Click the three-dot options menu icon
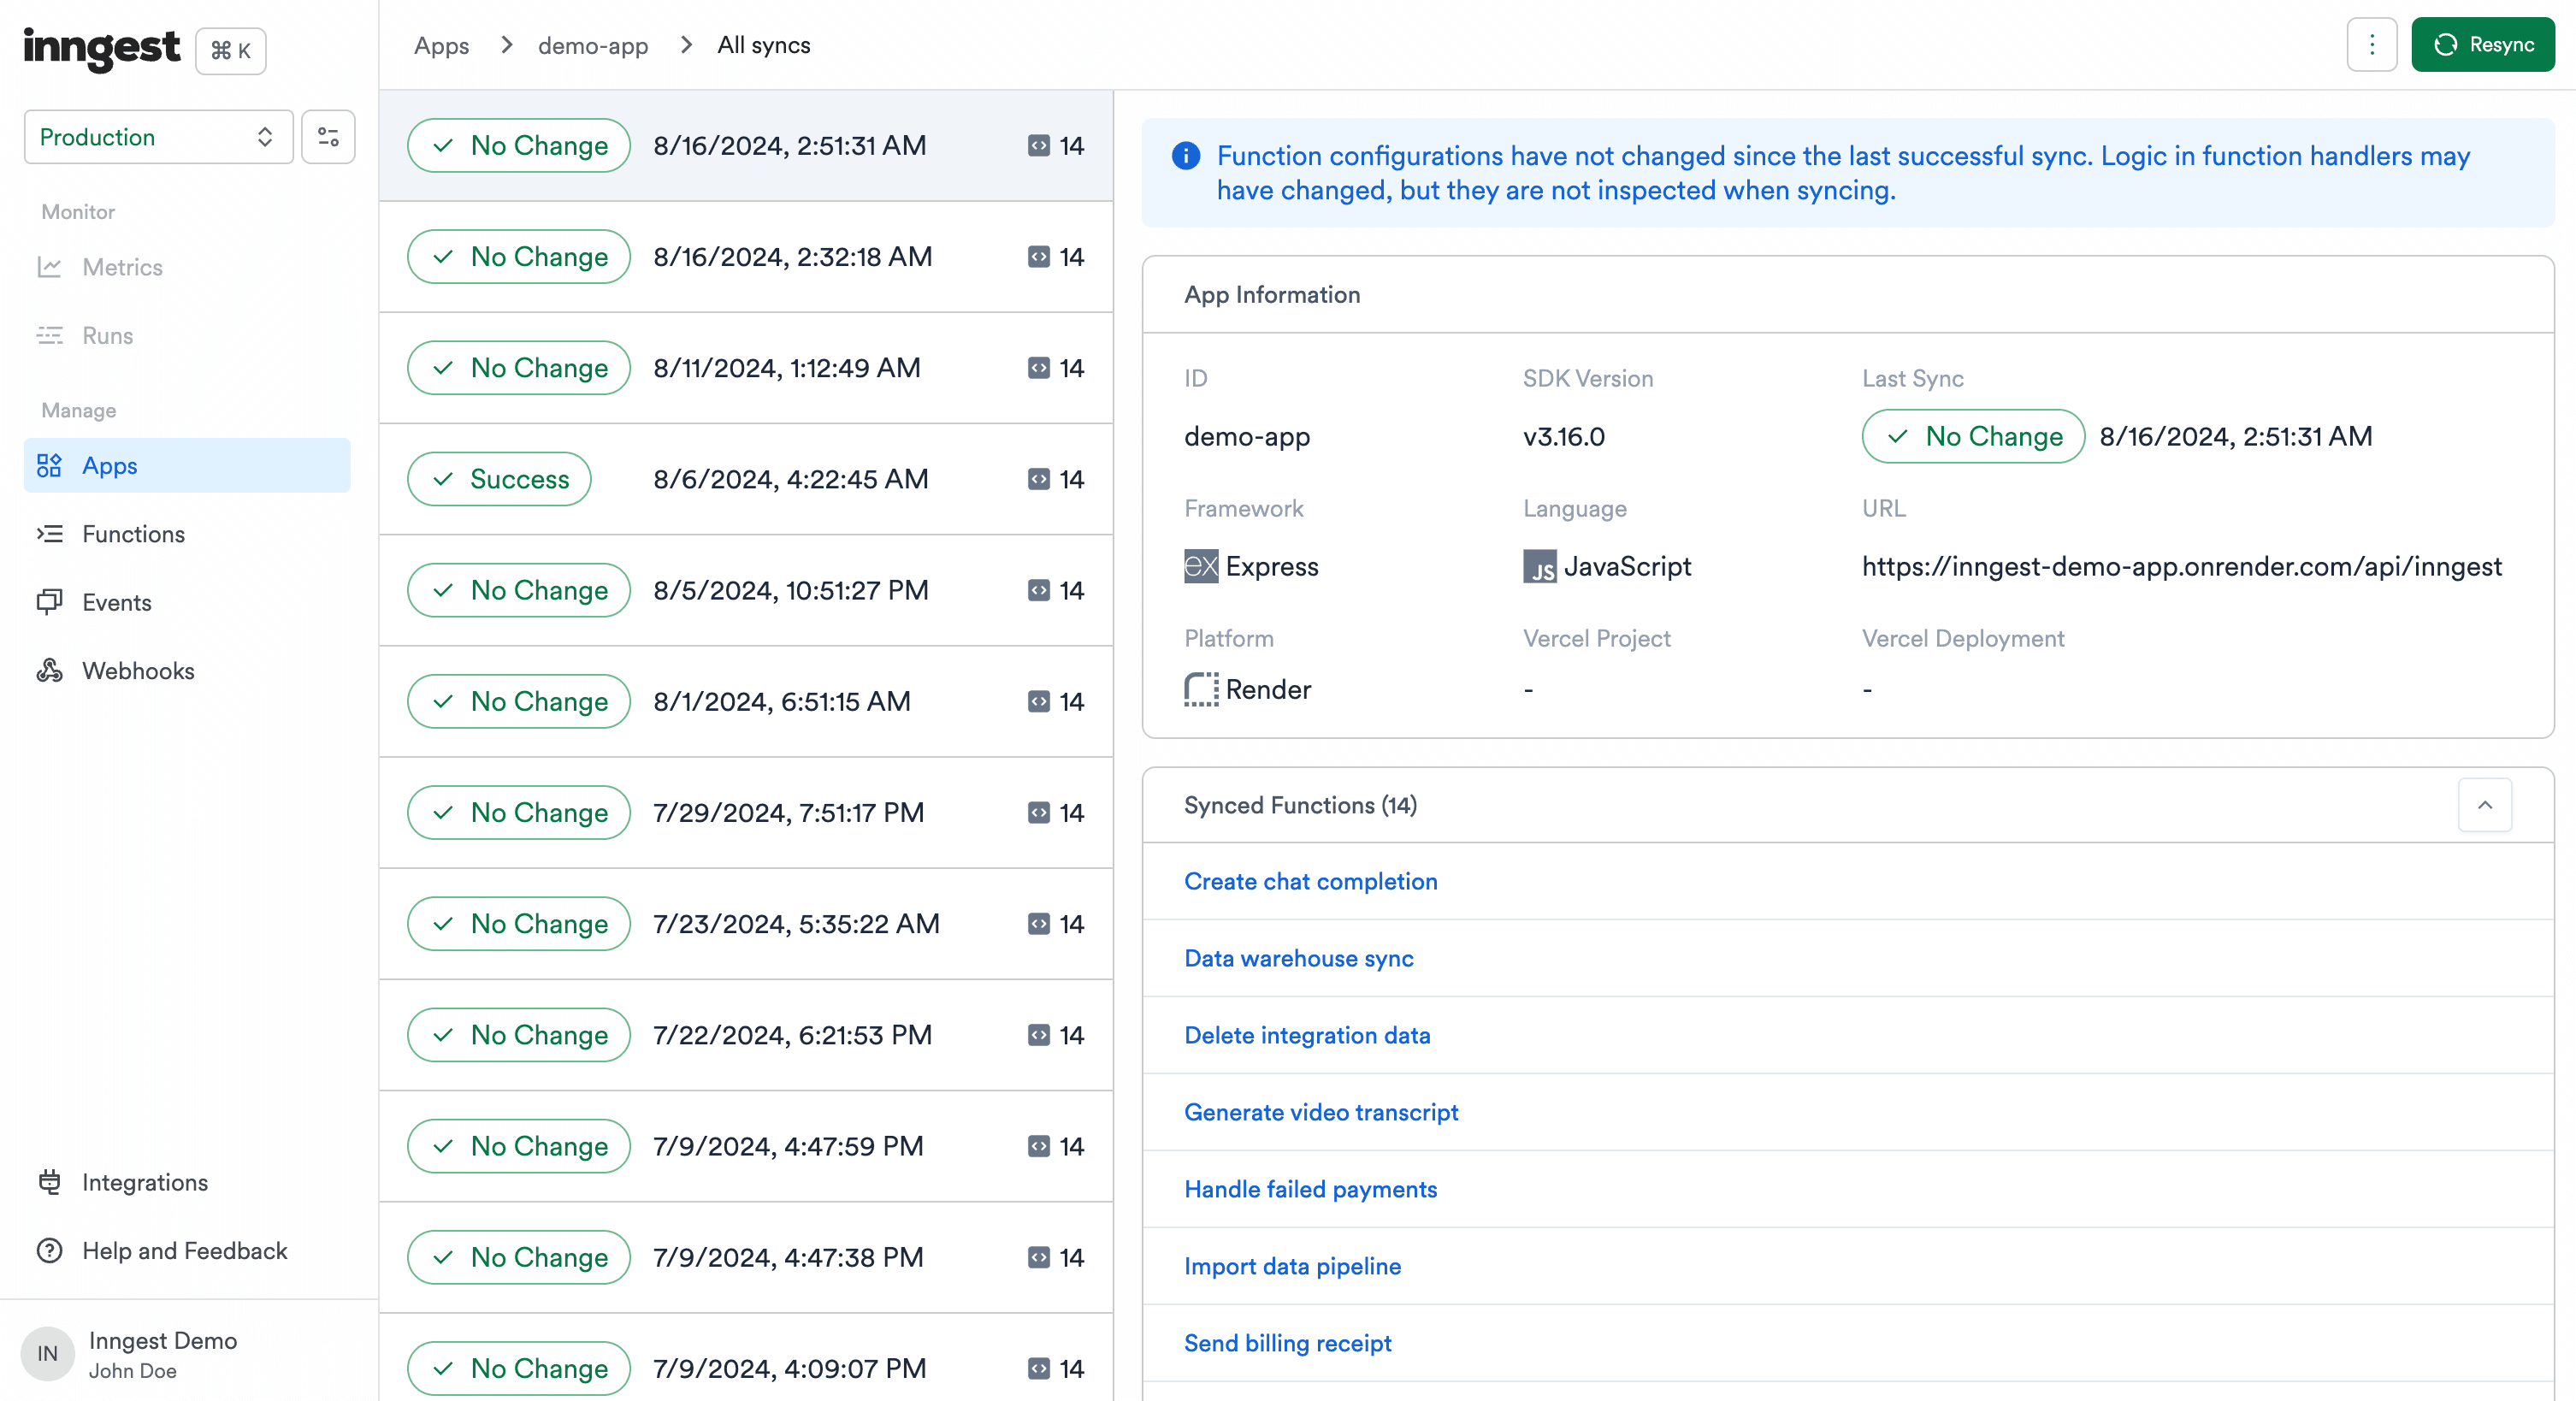The height and width of the screenshot is (1401, 2576). click(2371, 44)
